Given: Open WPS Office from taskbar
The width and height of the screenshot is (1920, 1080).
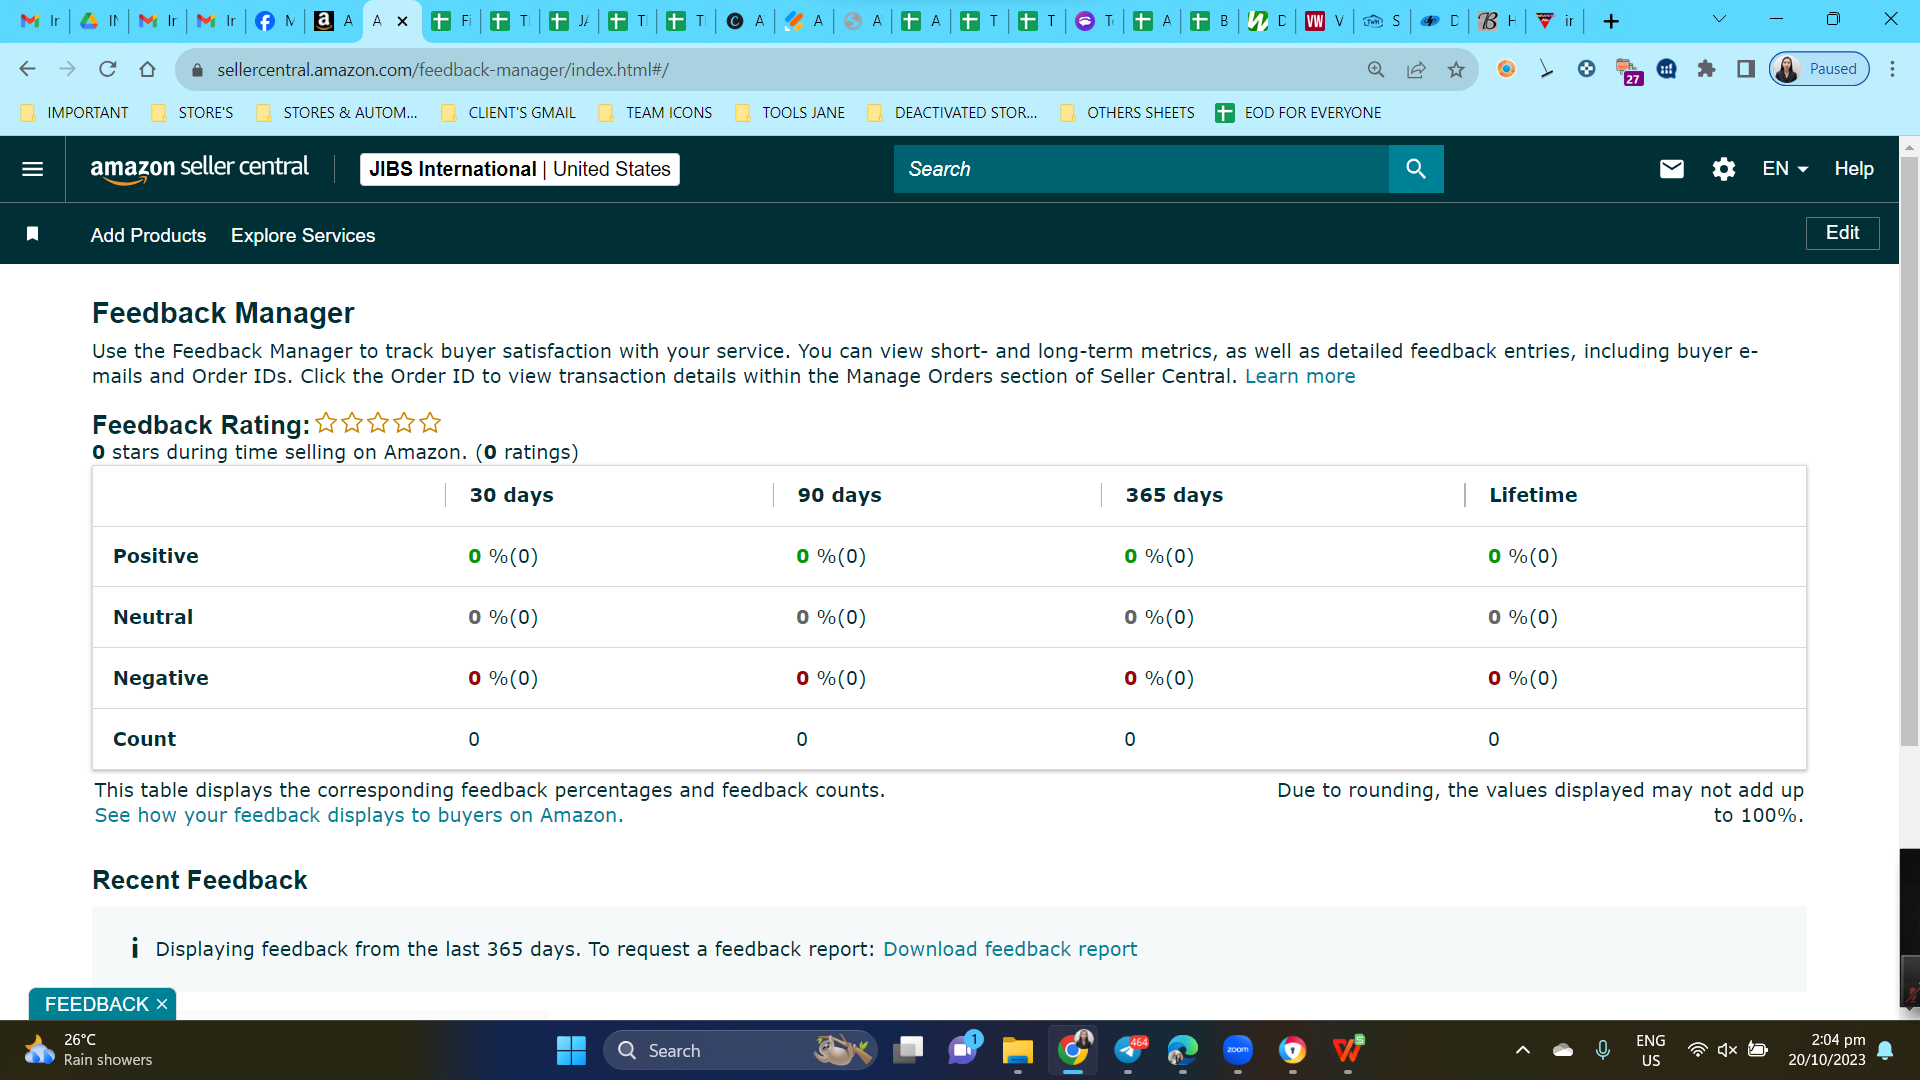Looking at the screenshot, I should click(1347, 1050).
